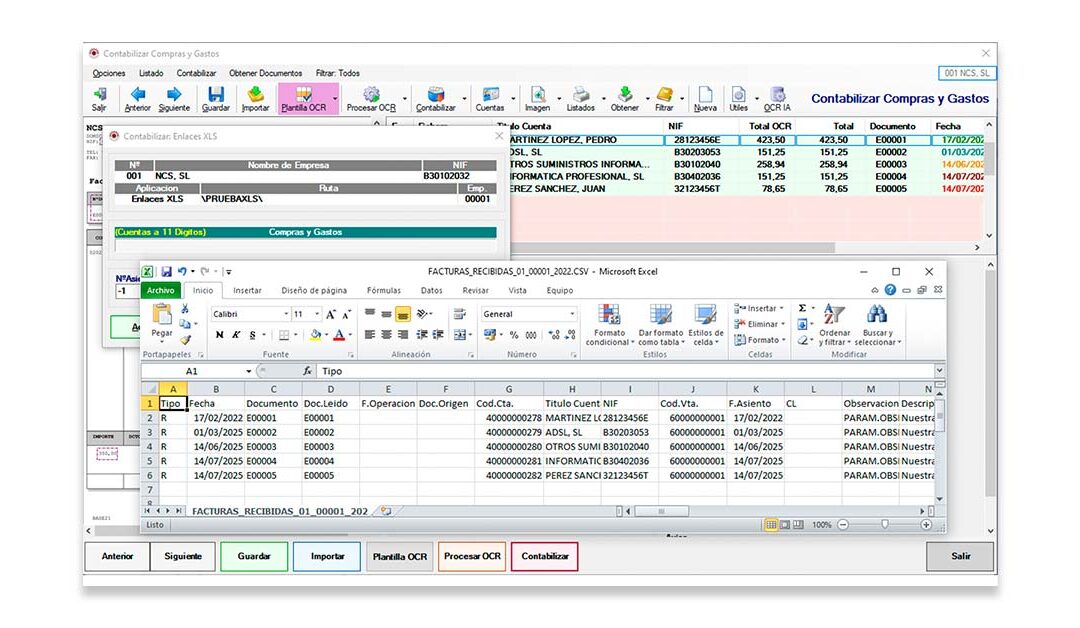Expand the Formato cells dropdown in Excel
The image size is (1080, 628).
point(784,340)
